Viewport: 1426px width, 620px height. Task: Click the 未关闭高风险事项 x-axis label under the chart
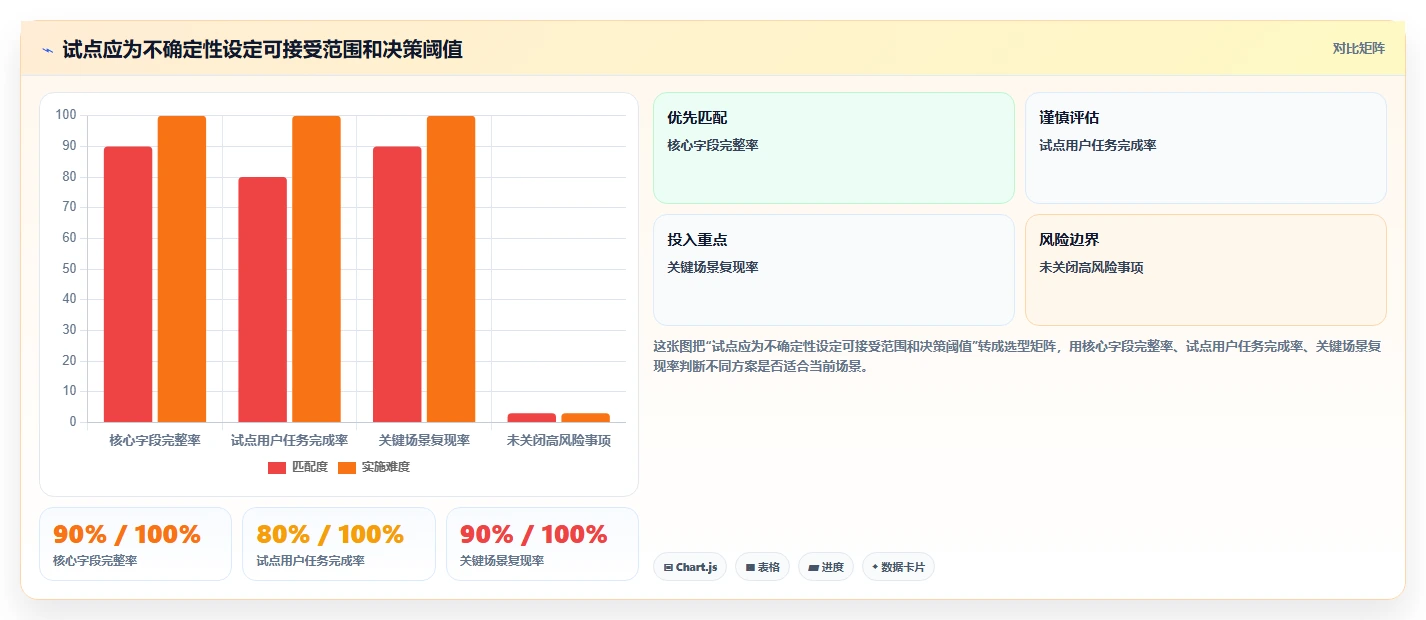[559, 440]
